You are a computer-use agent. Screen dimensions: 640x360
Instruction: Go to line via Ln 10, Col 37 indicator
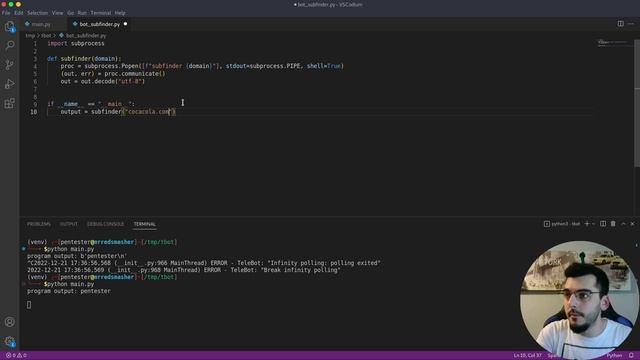(527, 356)
